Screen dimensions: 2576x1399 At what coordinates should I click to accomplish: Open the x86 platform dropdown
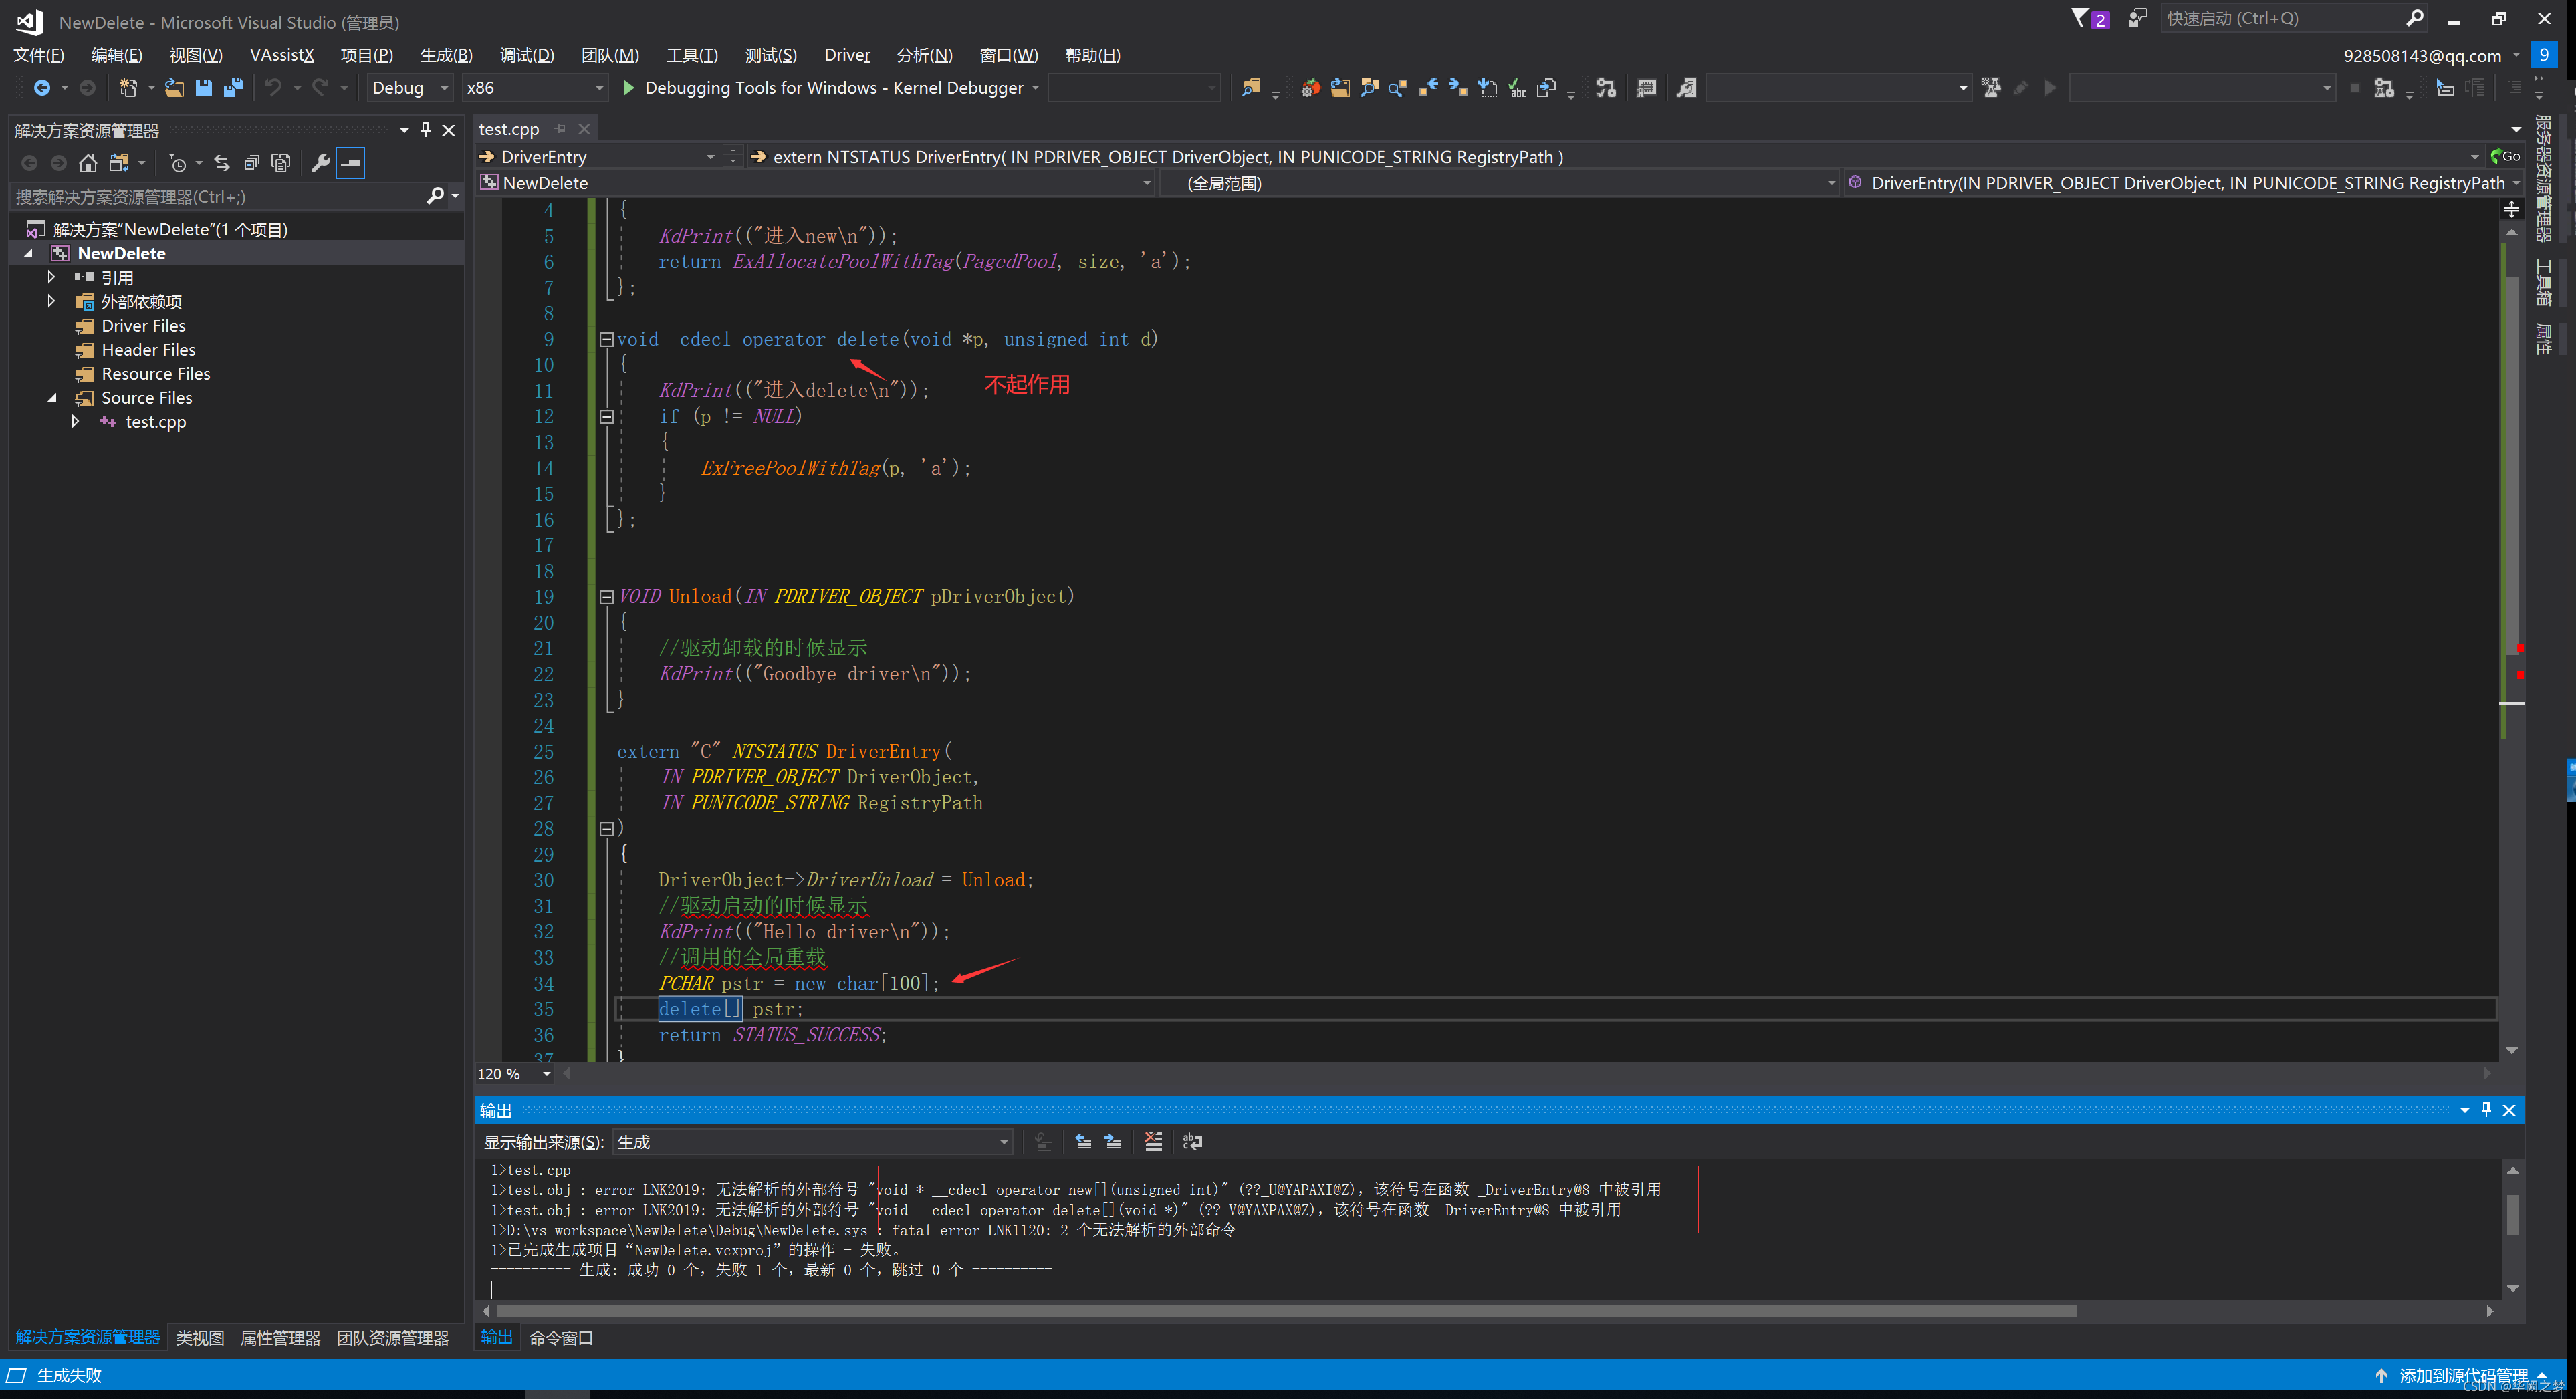535,88
